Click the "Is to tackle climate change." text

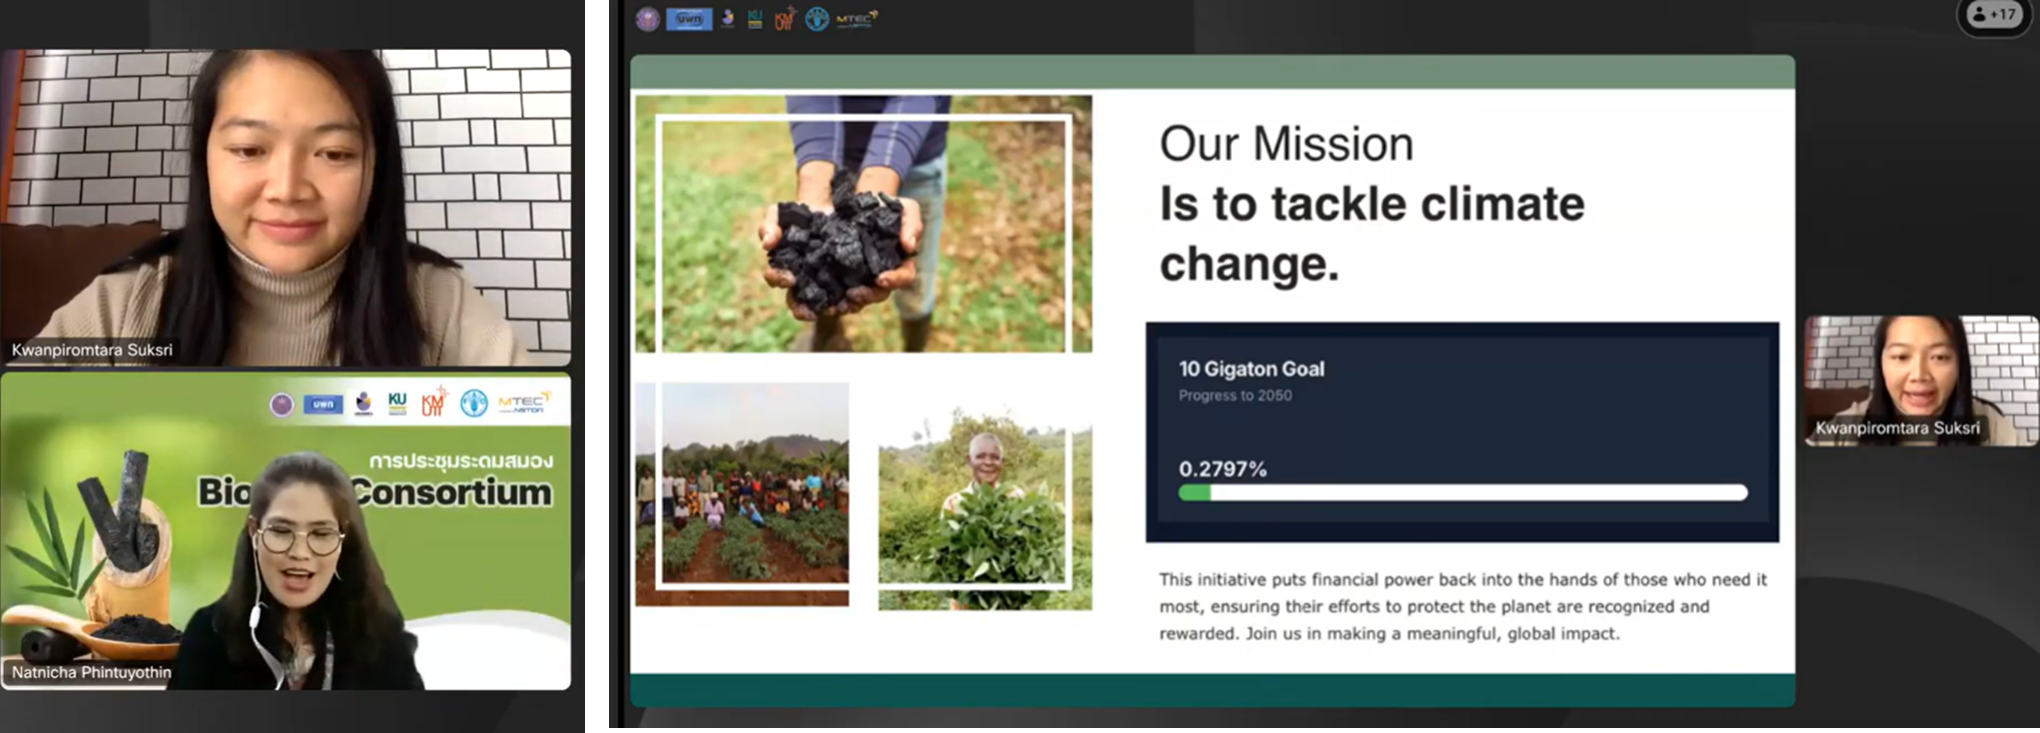pyautogui.click(x=1372, y=234)
